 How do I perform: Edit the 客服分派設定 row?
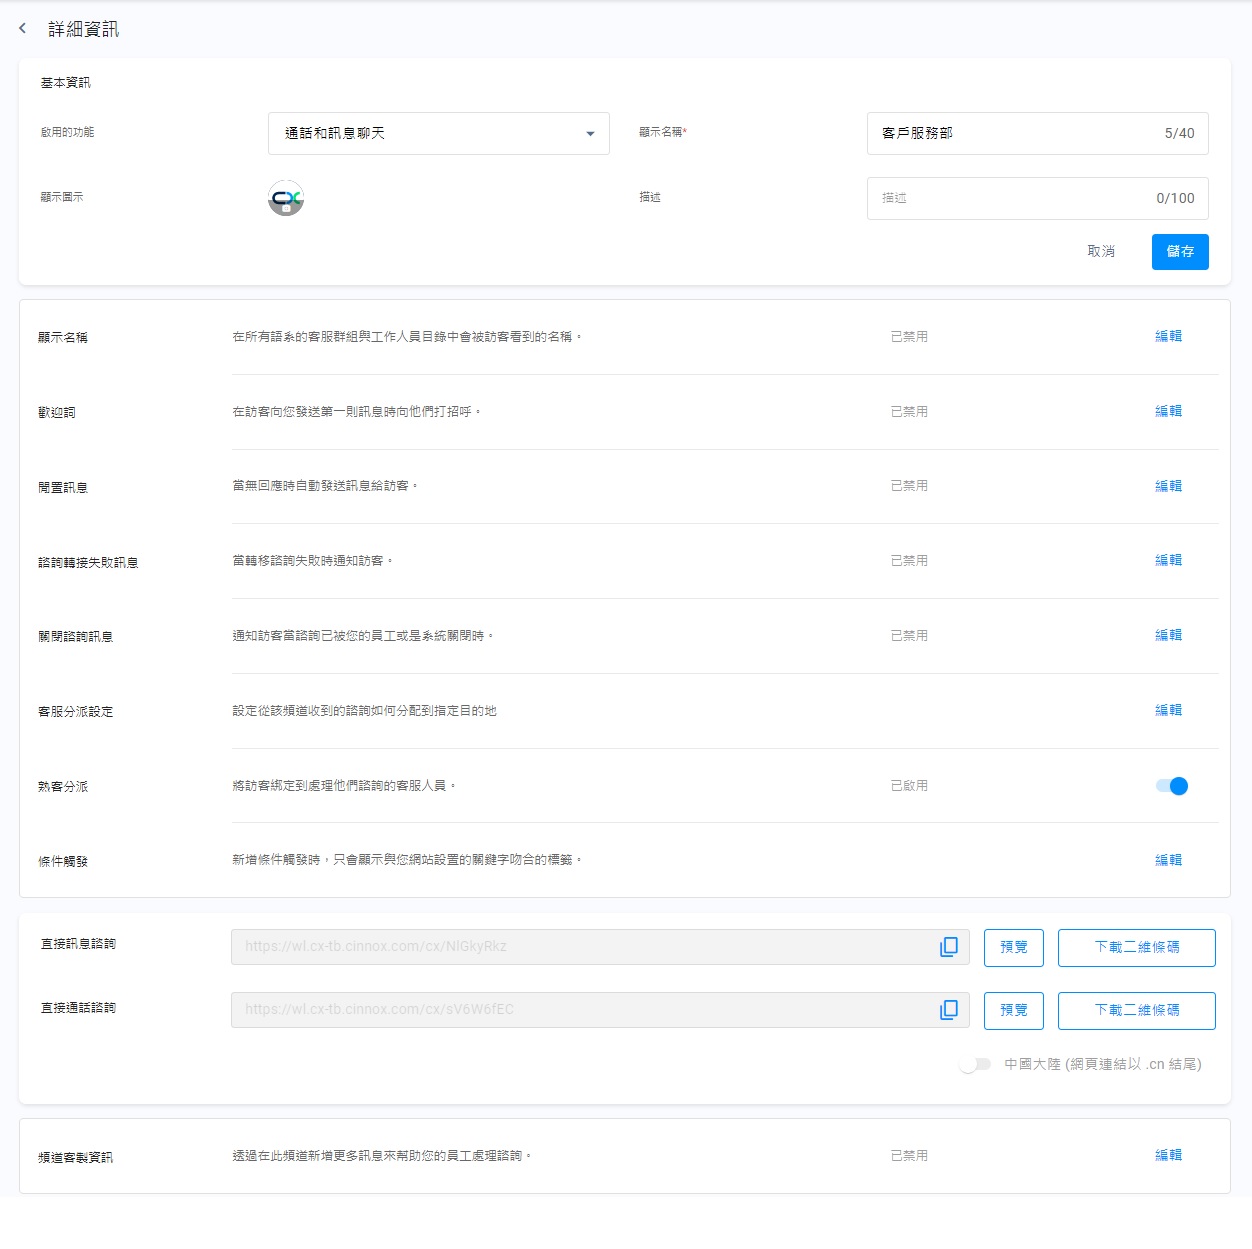click(1168, 711)
